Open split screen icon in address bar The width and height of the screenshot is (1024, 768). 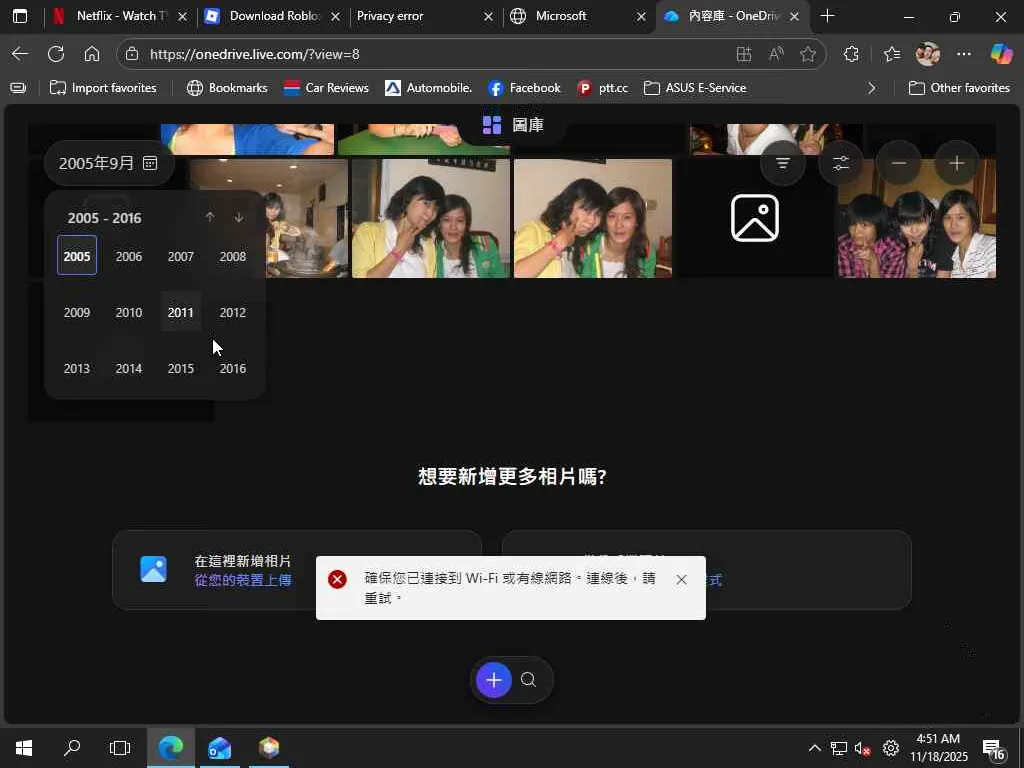point(744,54)
